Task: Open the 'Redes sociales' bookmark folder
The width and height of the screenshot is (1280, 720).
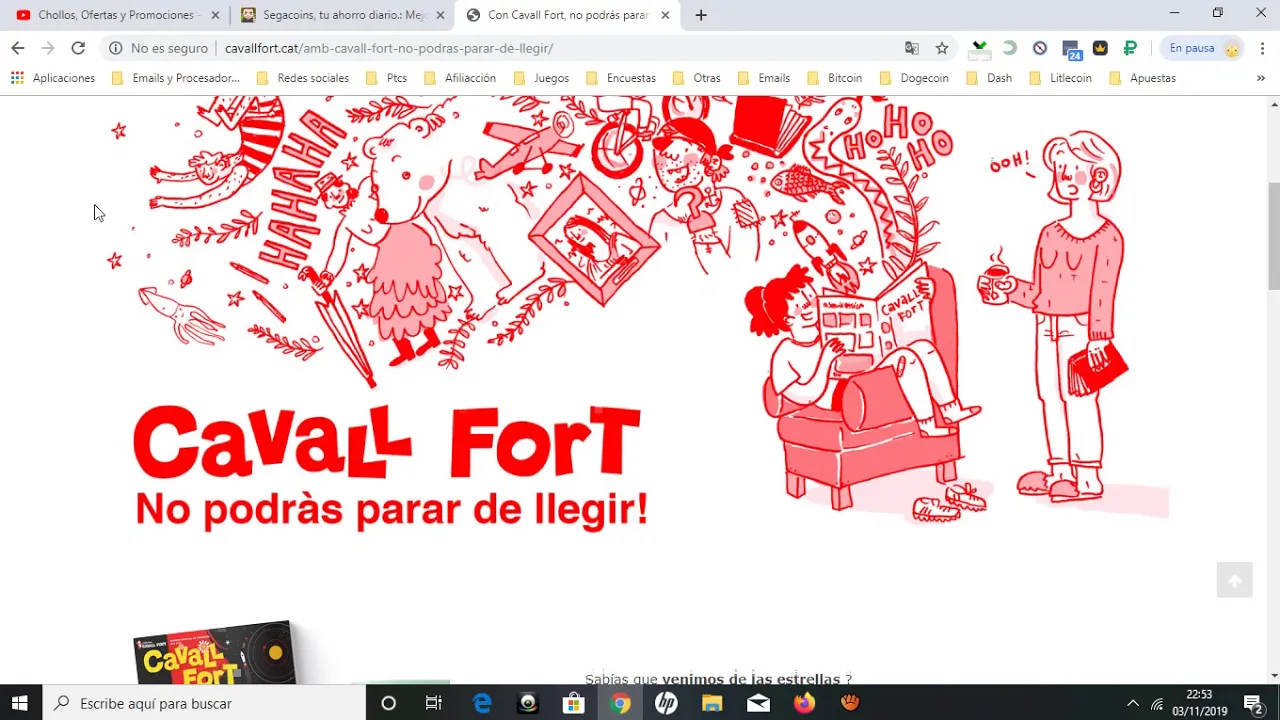Action: click(303, 78)
